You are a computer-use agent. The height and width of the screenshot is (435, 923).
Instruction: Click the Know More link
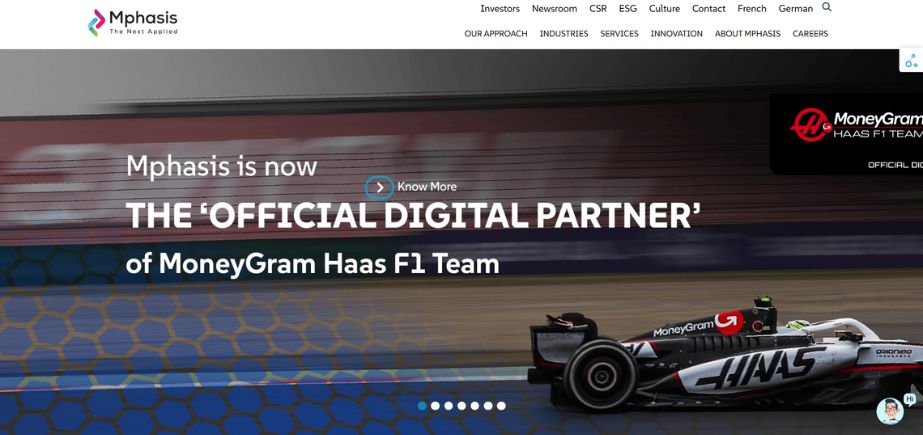pyautogui.click(x=427, y=187)
